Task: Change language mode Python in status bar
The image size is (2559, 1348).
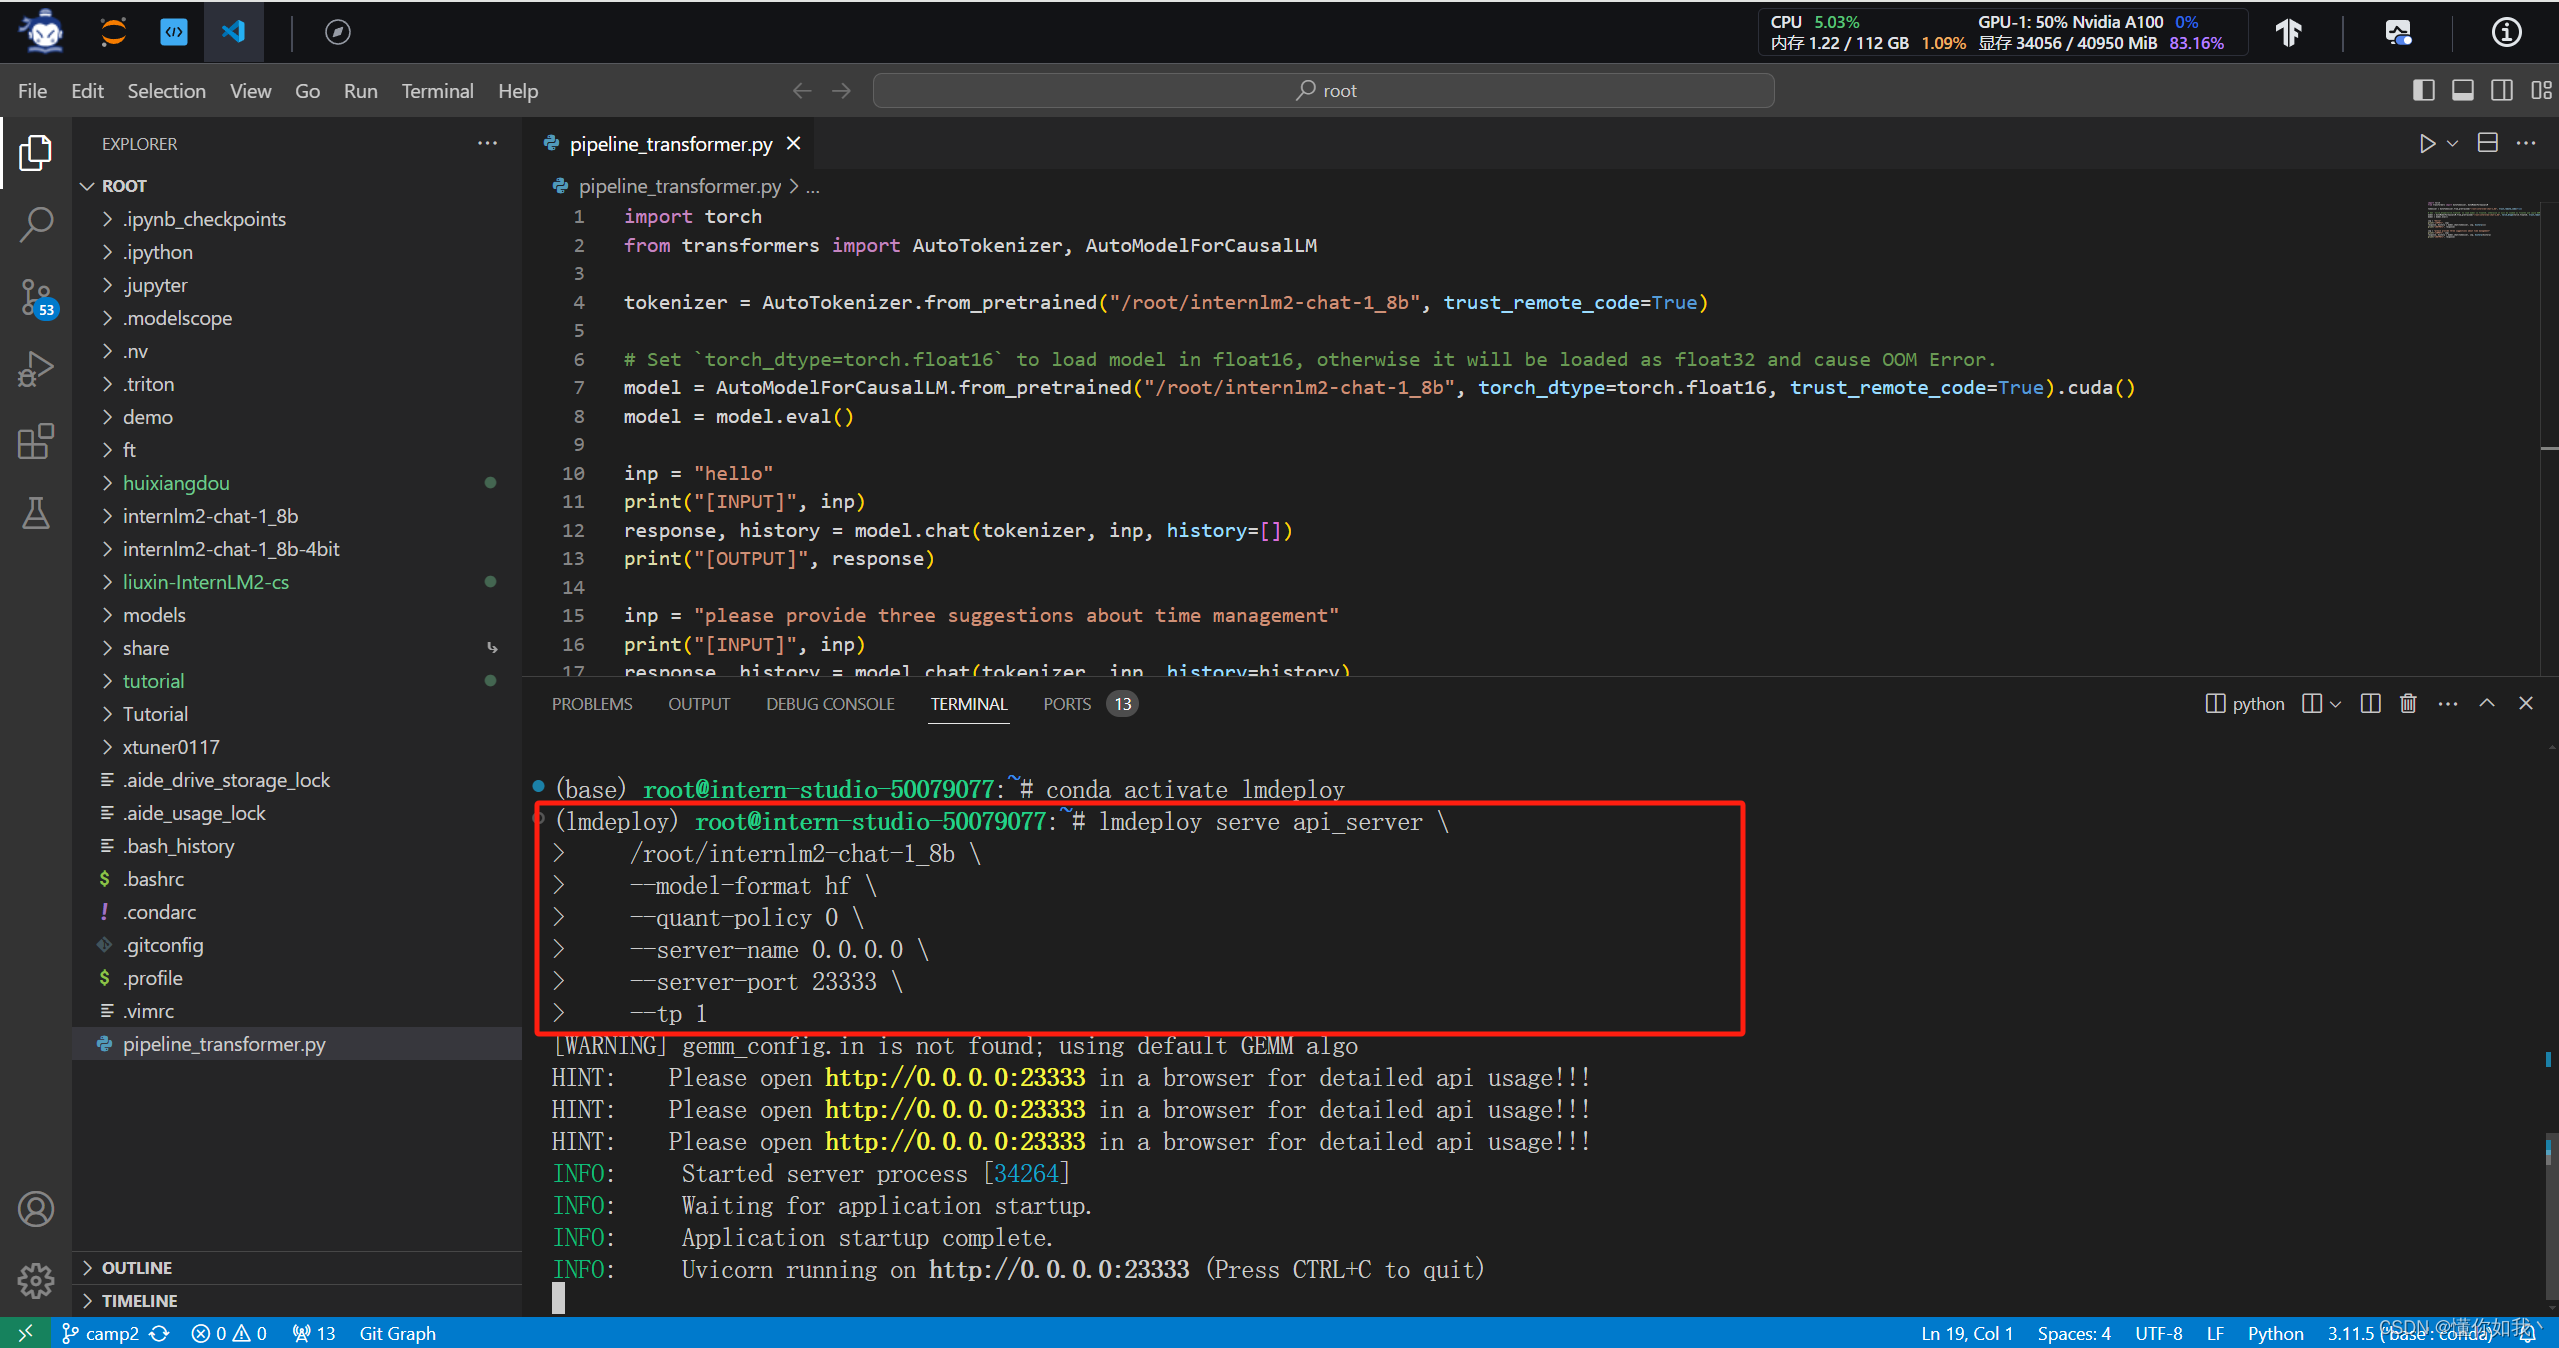Action: point(2275,1333)
